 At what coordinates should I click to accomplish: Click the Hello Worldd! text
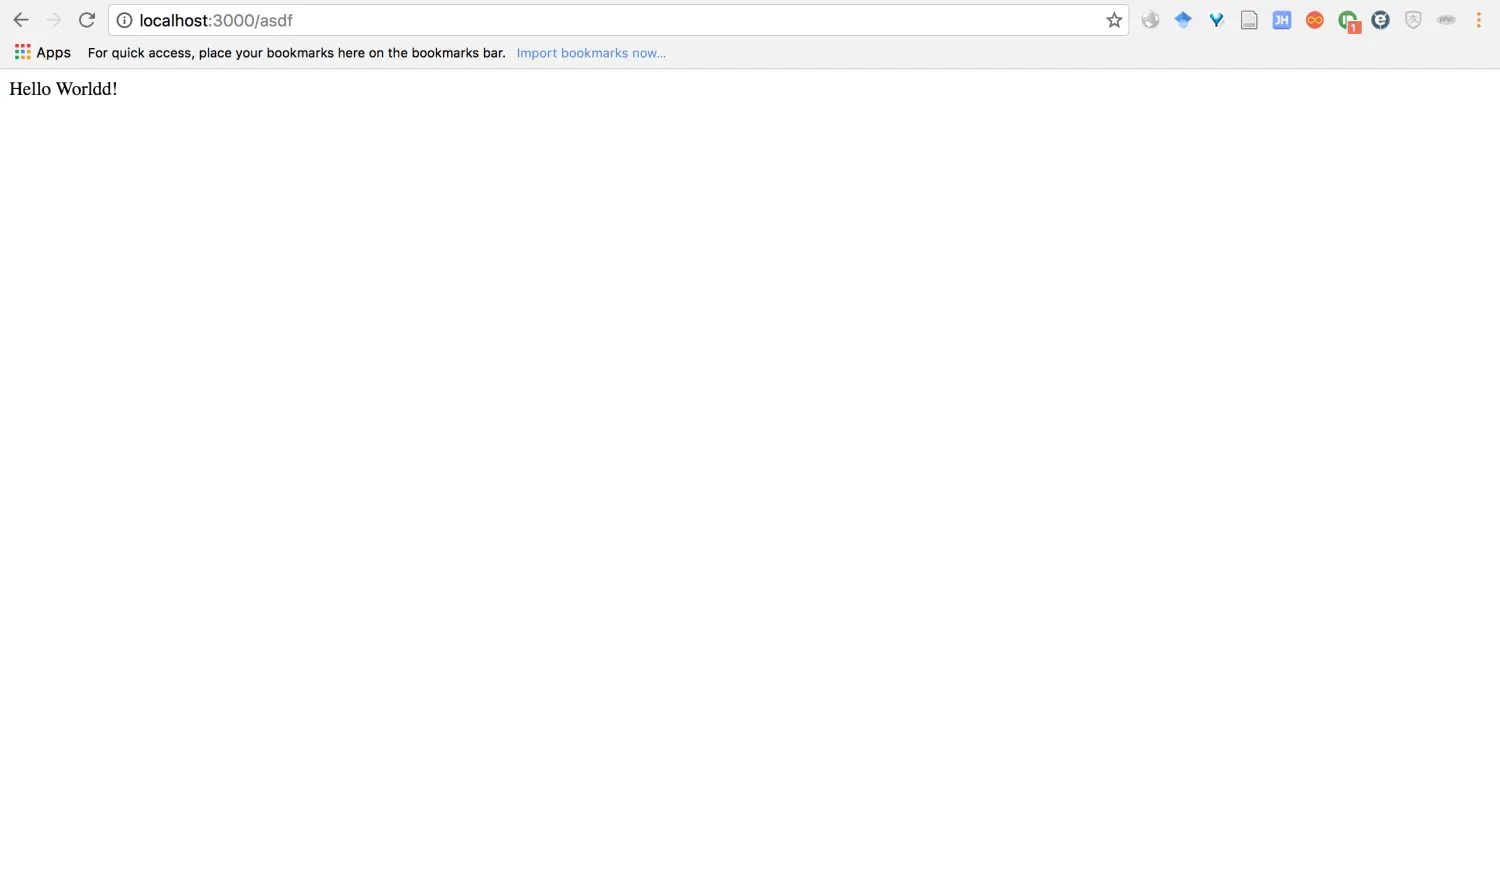tap(63, 89)
